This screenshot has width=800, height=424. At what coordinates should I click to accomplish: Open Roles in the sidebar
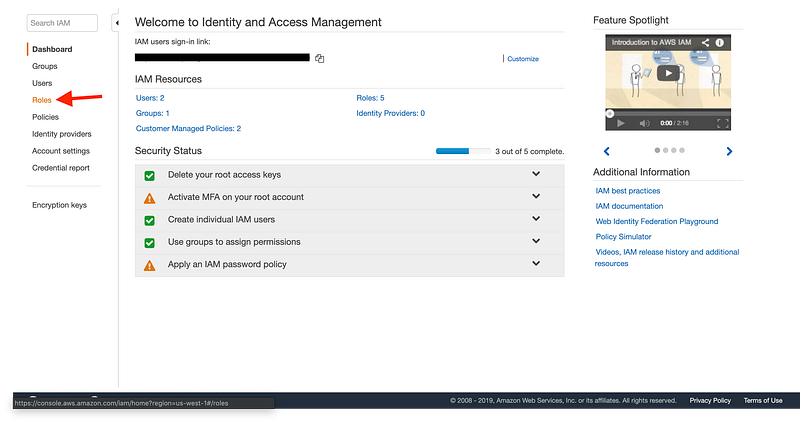[x=42, y=100]
